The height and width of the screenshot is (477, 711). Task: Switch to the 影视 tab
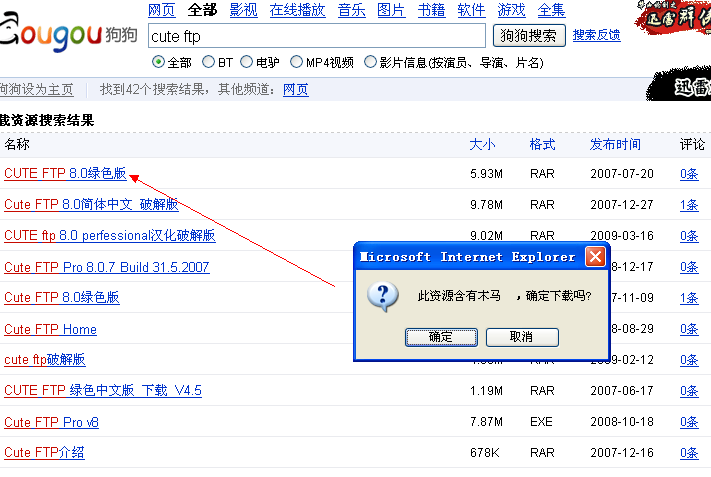coord(243,10)
